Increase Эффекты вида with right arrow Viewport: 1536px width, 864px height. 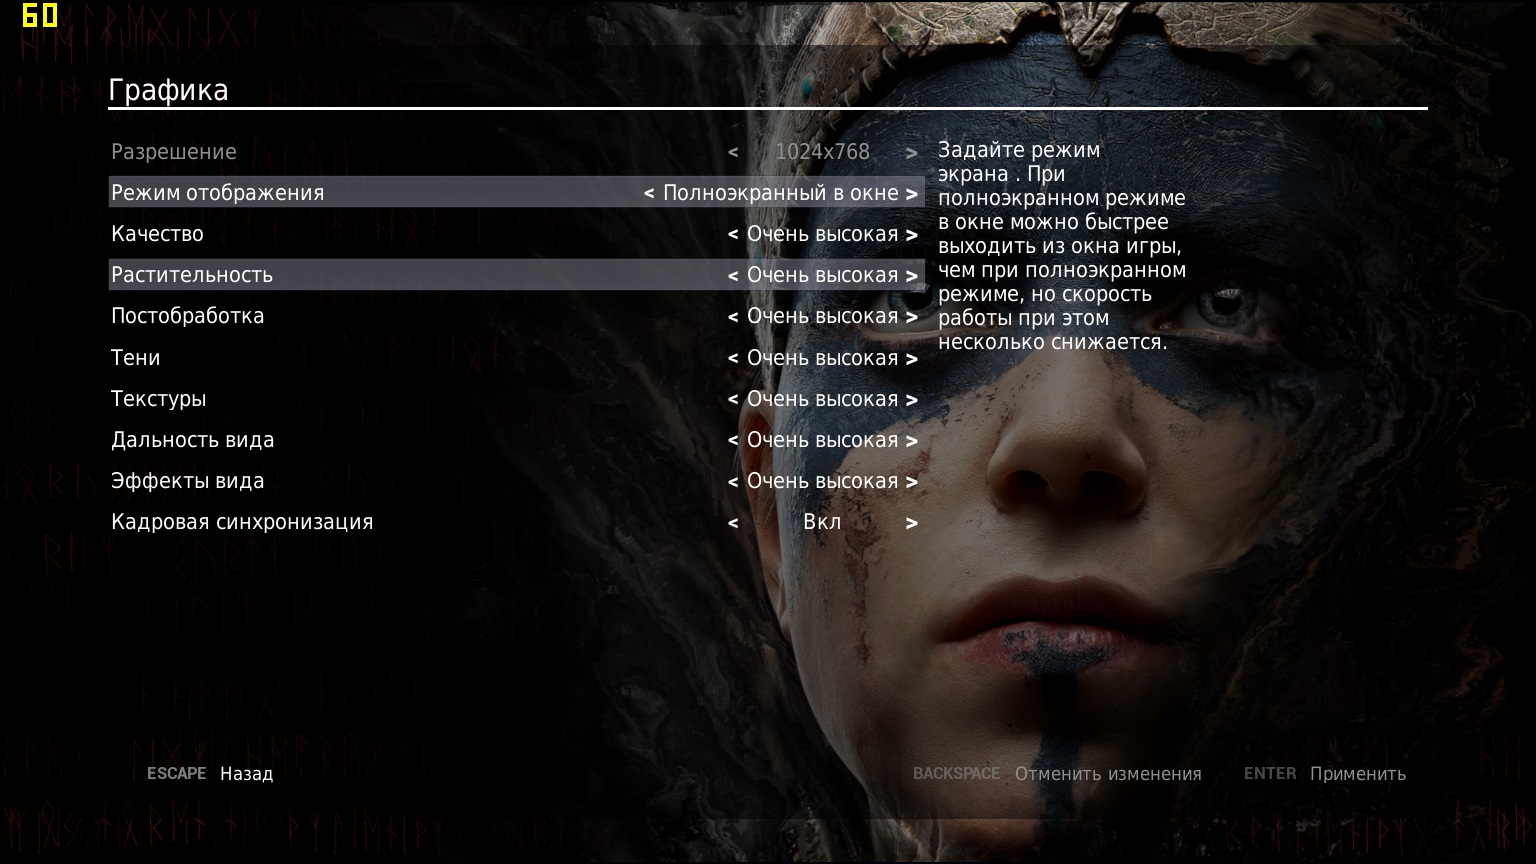coord(912,482)
